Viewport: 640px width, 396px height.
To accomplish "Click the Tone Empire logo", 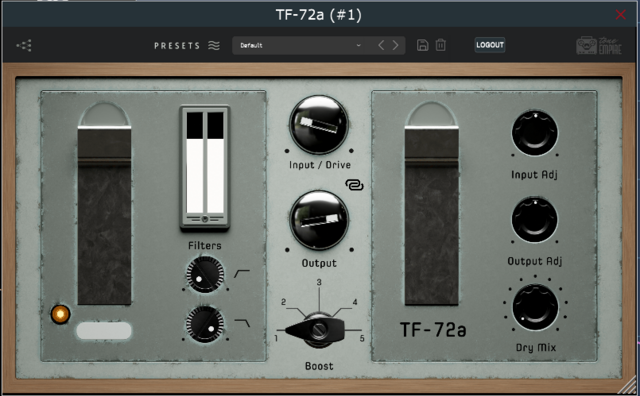I will [x=599, y=45].
